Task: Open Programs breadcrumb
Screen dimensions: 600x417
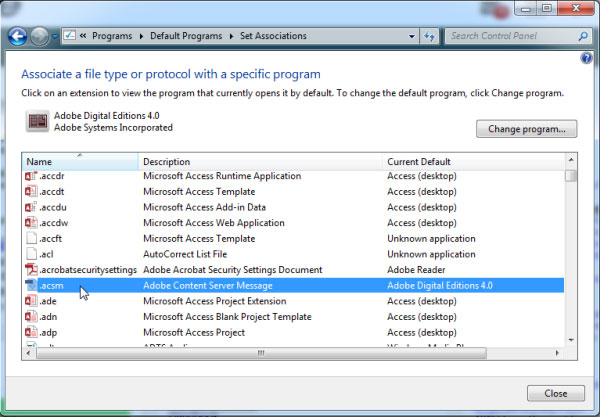Action: click(112, 36)
